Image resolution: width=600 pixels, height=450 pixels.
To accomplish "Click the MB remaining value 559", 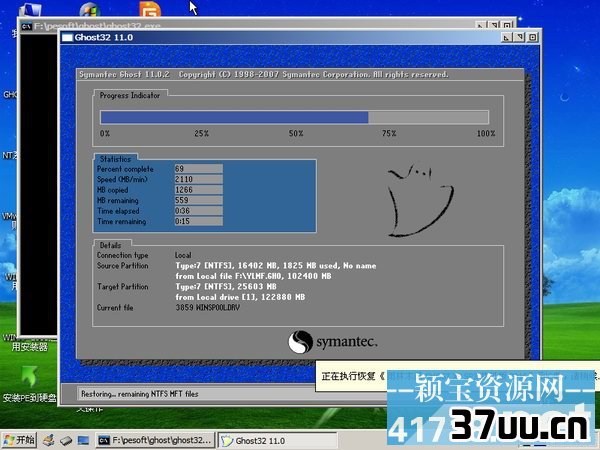I will [x=198, y=200].
